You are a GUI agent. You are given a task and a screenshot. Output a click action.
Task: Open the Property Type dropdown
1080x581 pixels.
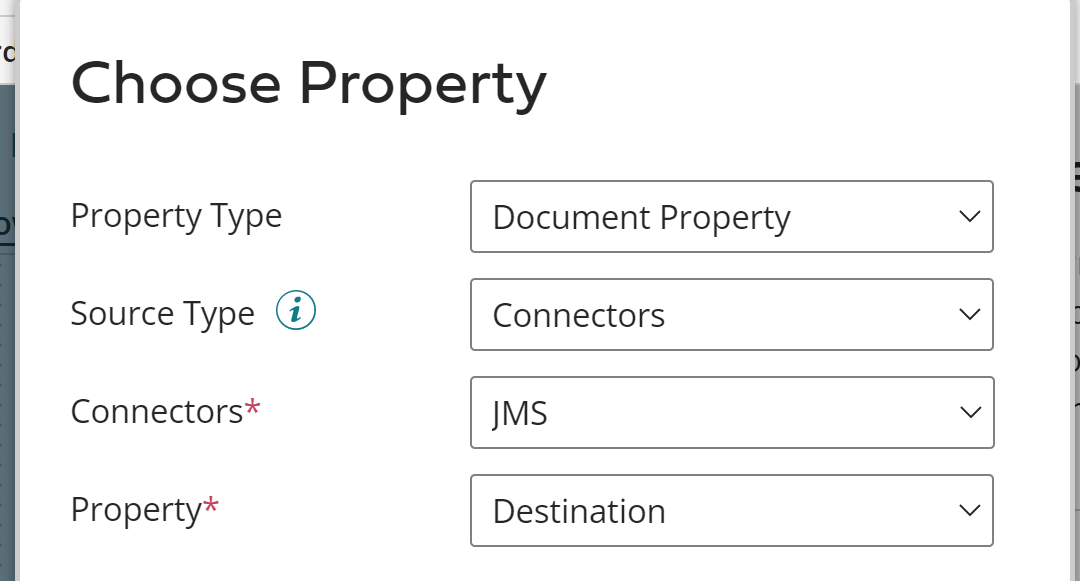[x=732, y=216]
